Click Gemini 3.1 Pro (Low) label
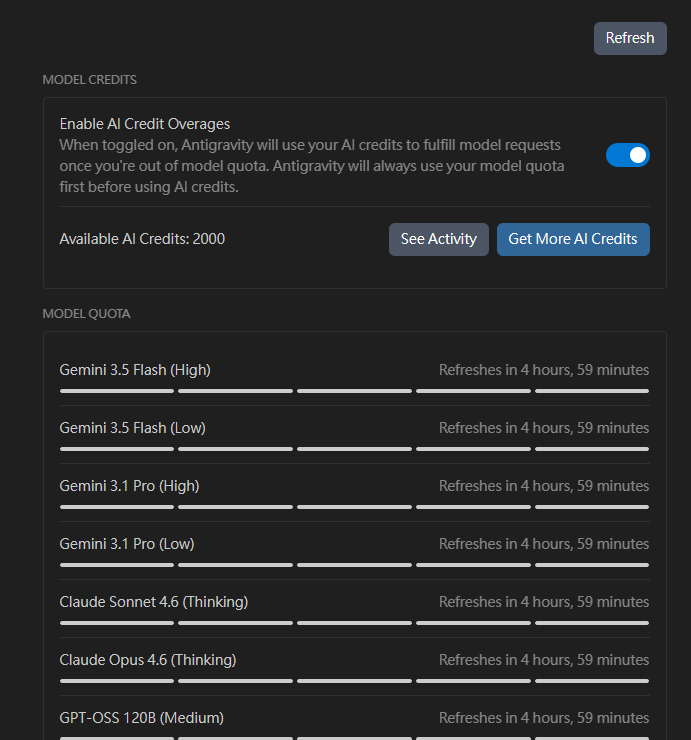The height and width of the screenshot is (740, 691). pyautogui.click(x=127, y=544)
